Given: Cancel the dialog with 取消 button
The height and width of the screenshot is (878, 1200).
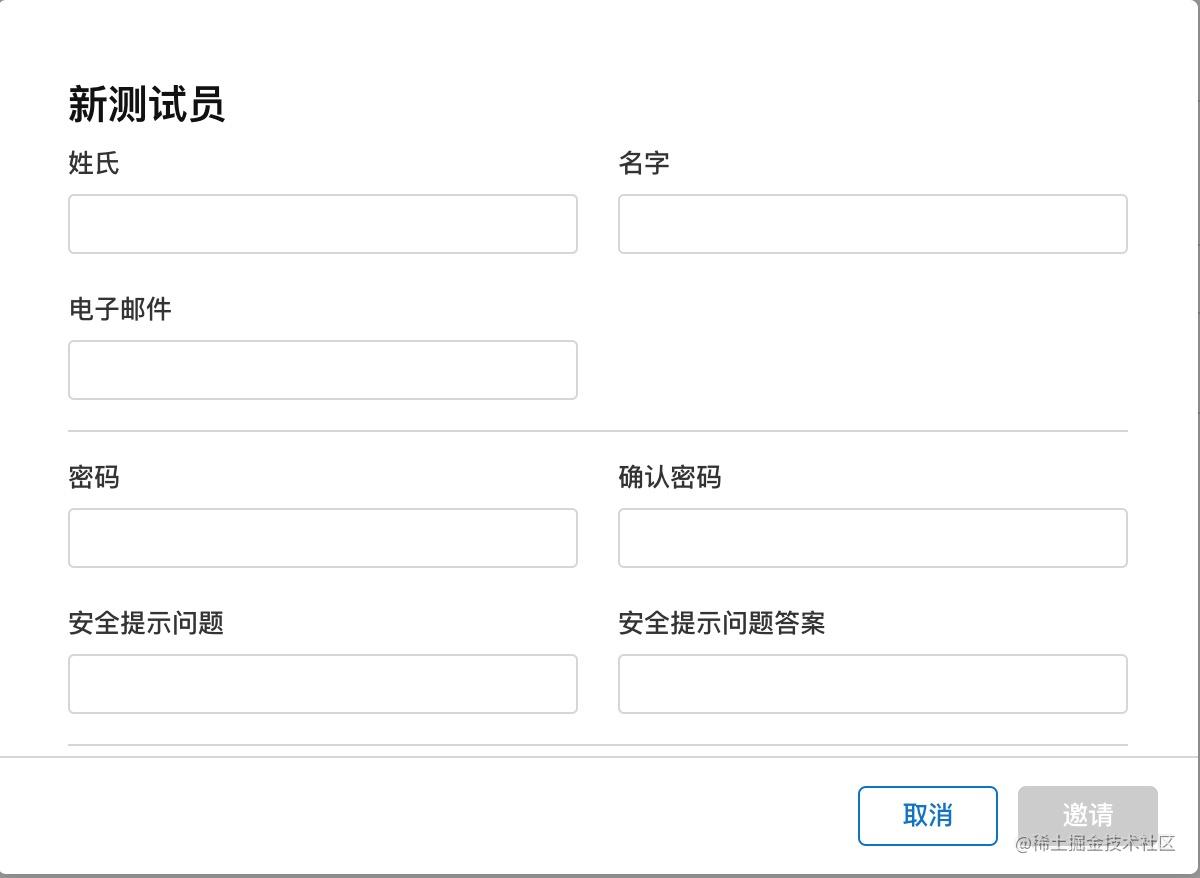Looking at the screenshot, I should (x=928, y=816).
